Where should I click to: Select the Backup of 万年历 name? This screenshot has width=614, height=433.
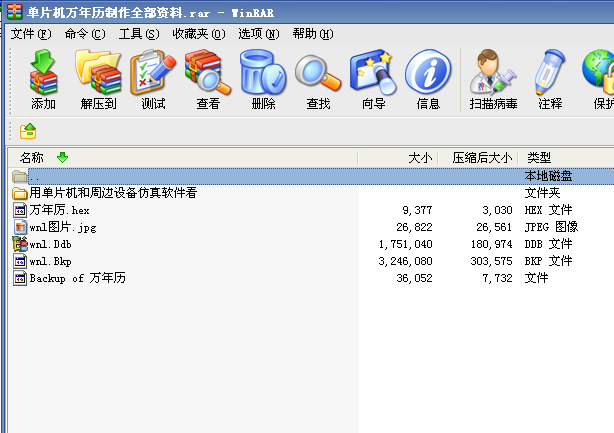tap(78, 278)
